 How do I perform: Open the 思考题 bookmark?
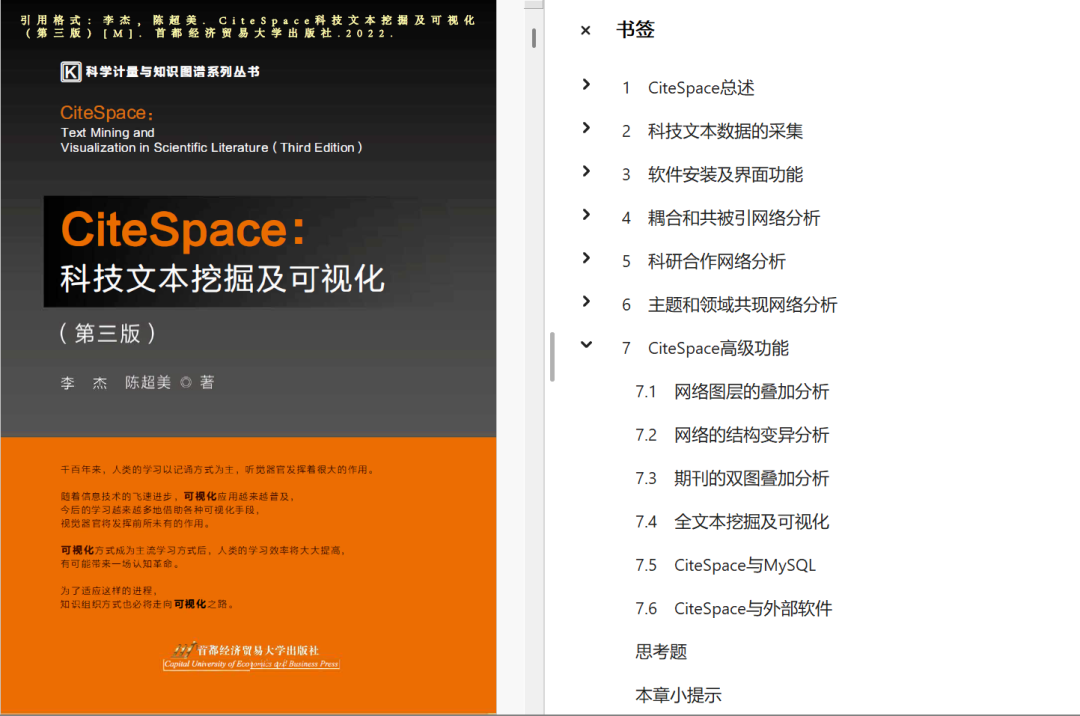(661, 652)
